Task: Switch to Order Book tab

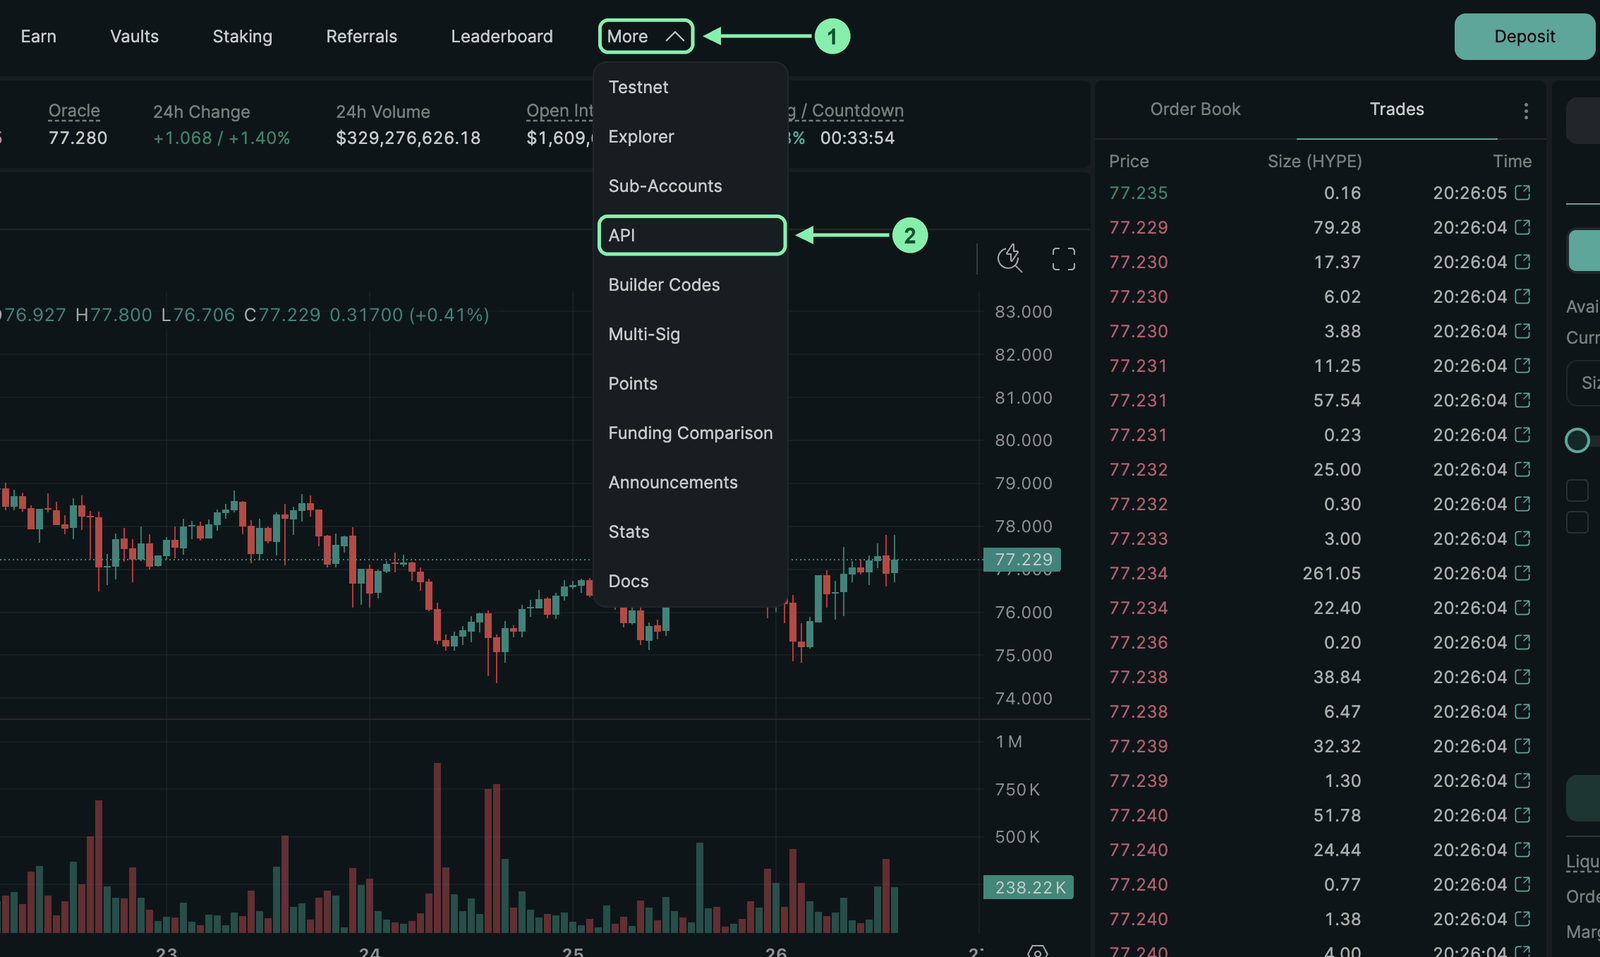Action: coord(1195,109)
